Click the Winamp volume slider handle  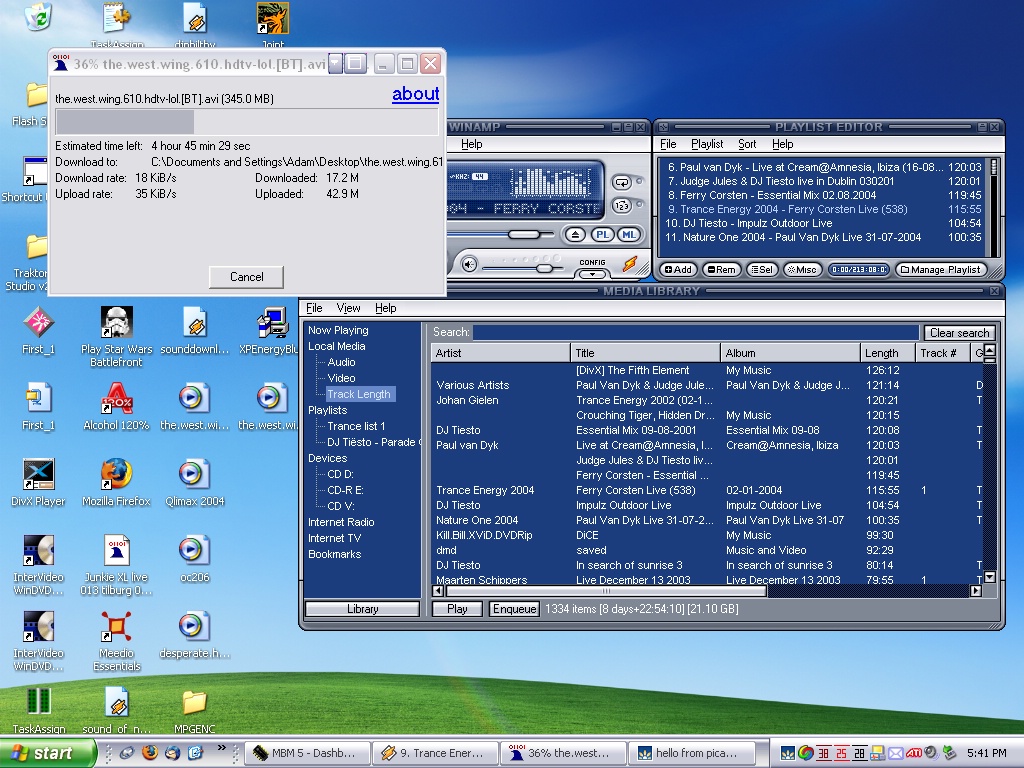point(545,268)
